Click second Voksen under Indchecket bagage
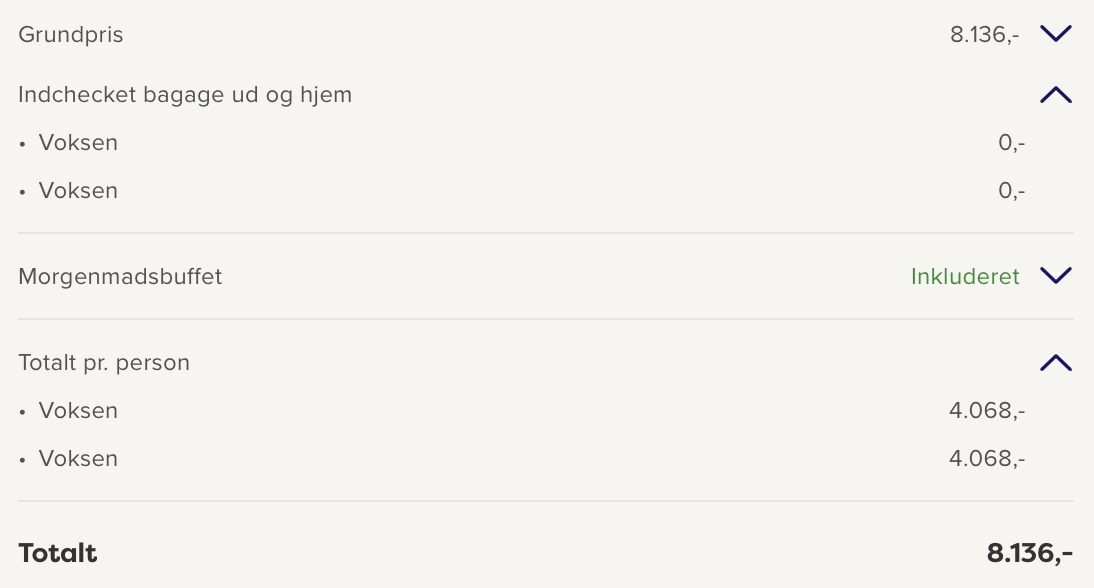Image resolution: width=1094 pixels, height=588 pixels. pos(78,191)
